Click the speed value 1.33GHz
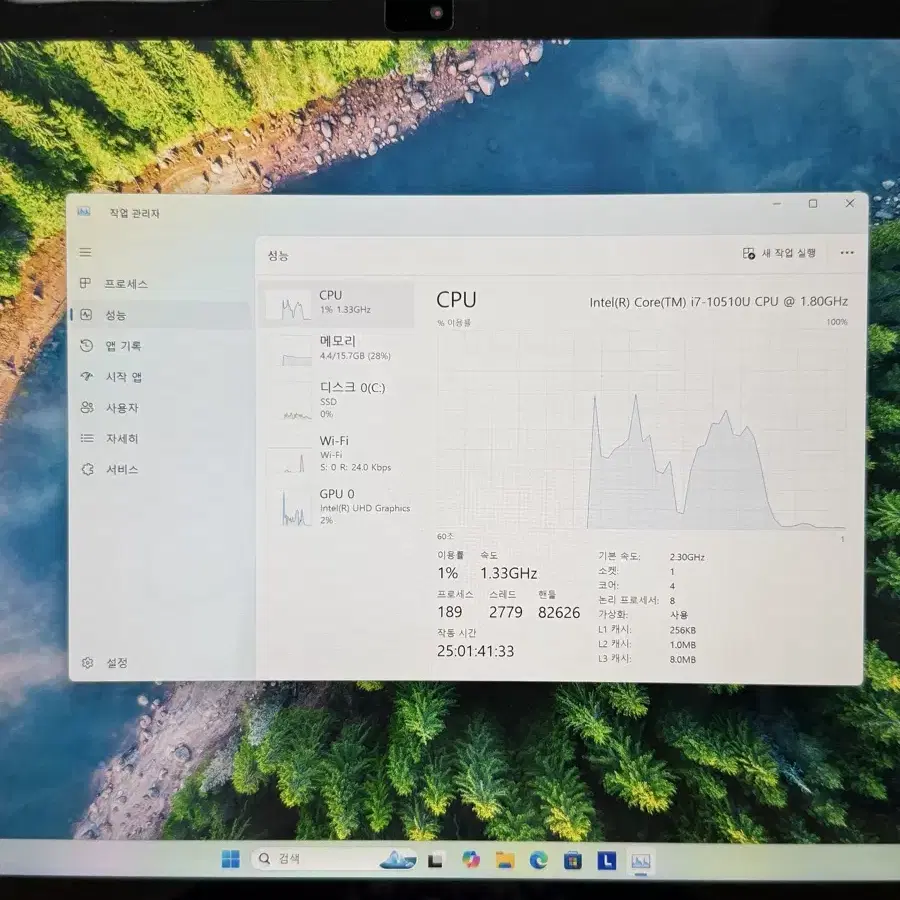The width and height of the screenshot is (900, 900). click(509, 573)
